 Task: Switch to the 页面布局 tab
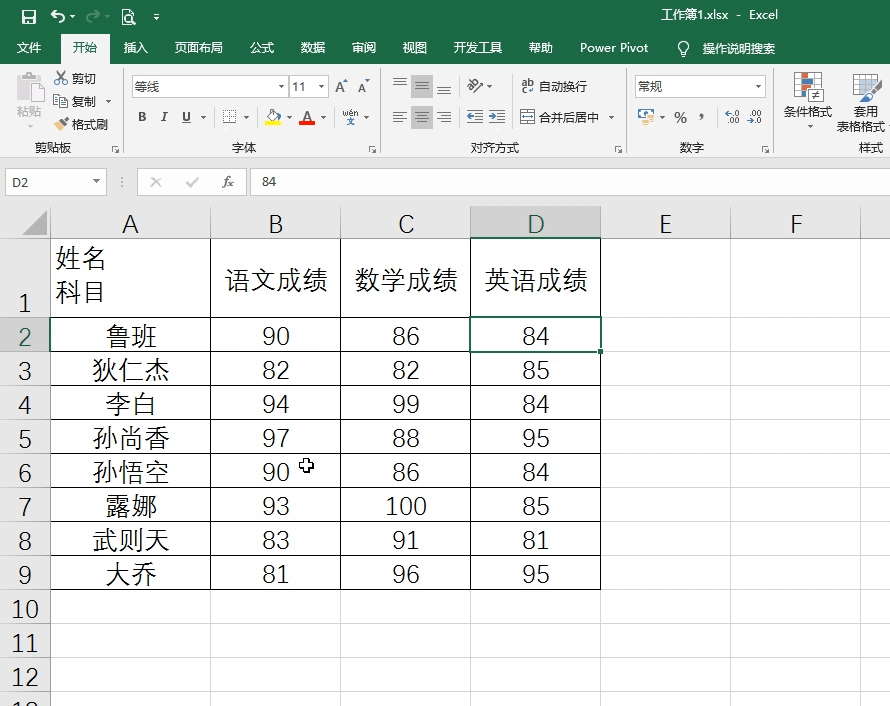point(198,48)
